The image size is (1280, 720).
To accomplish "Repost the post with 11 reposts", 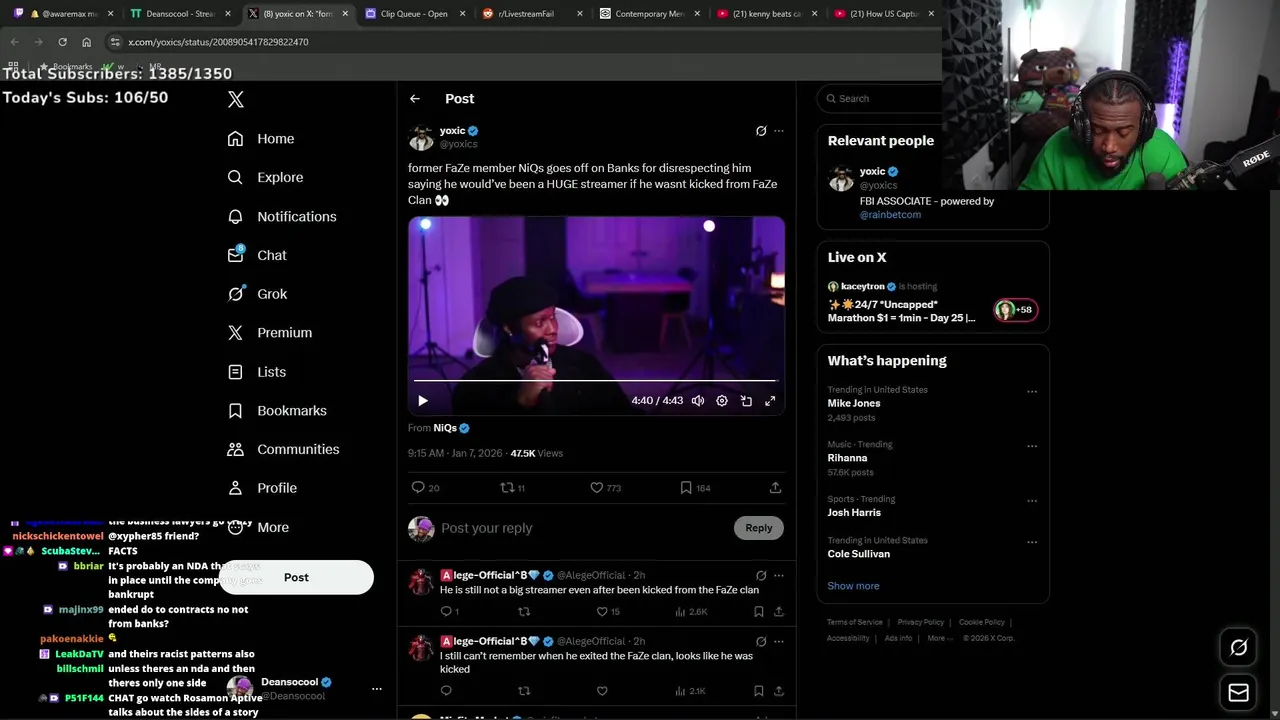I will point(507,488).
